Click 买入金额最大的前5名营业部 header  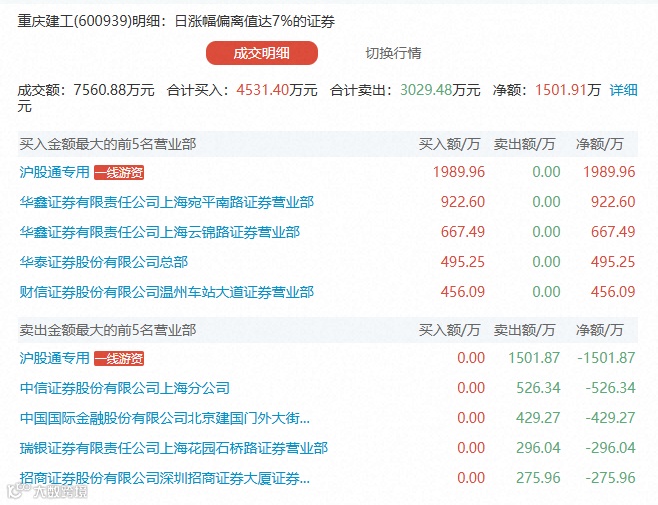point(108,144)
